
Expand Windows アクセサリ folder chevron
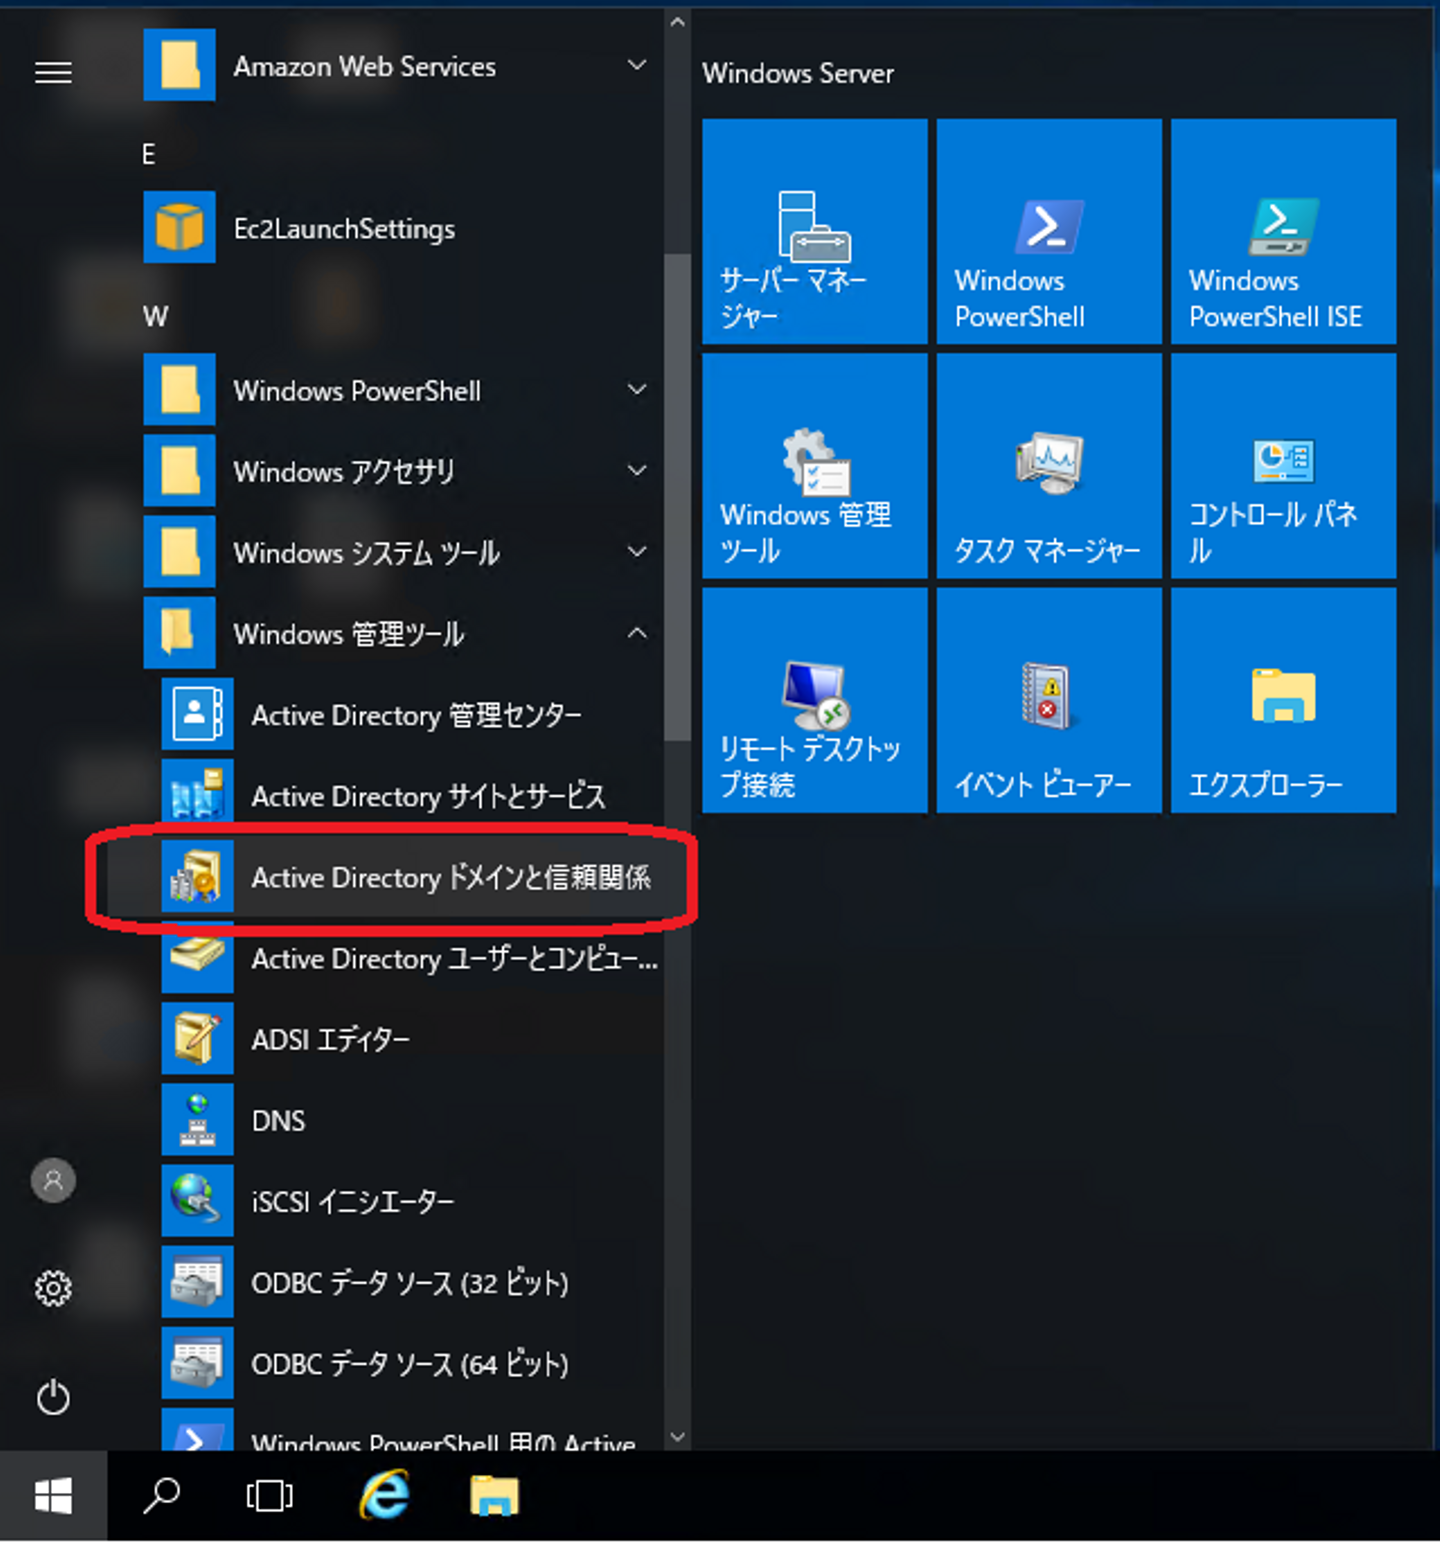click(637, 470)
